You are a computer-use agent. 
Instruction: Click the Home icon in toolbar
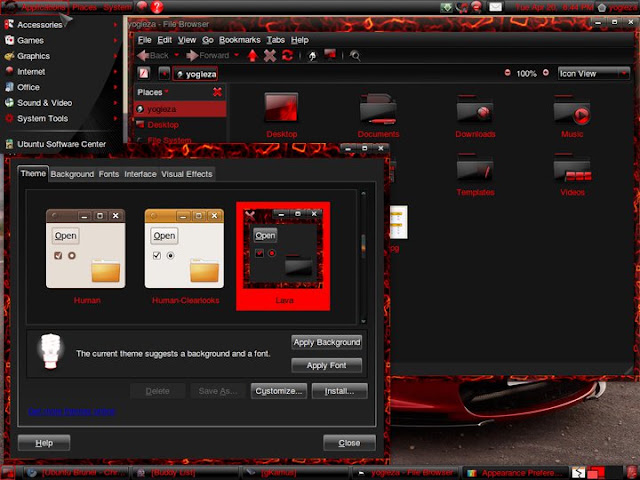(x=312, y=56)
